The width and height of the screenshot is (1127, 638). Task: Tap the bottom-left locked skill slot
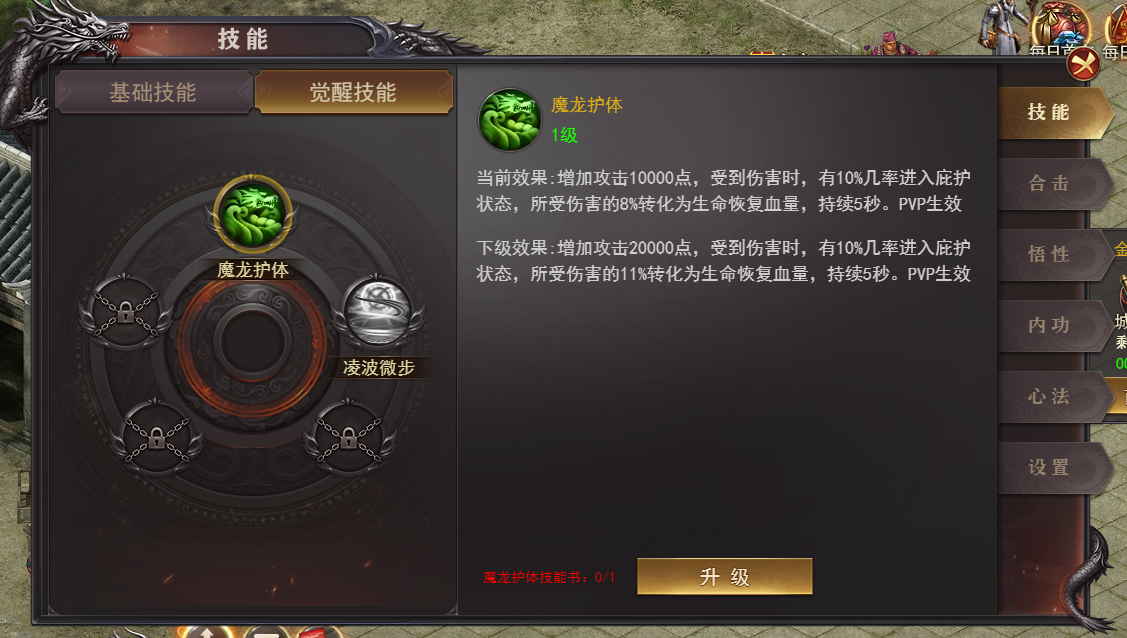[x=157, y=438]
